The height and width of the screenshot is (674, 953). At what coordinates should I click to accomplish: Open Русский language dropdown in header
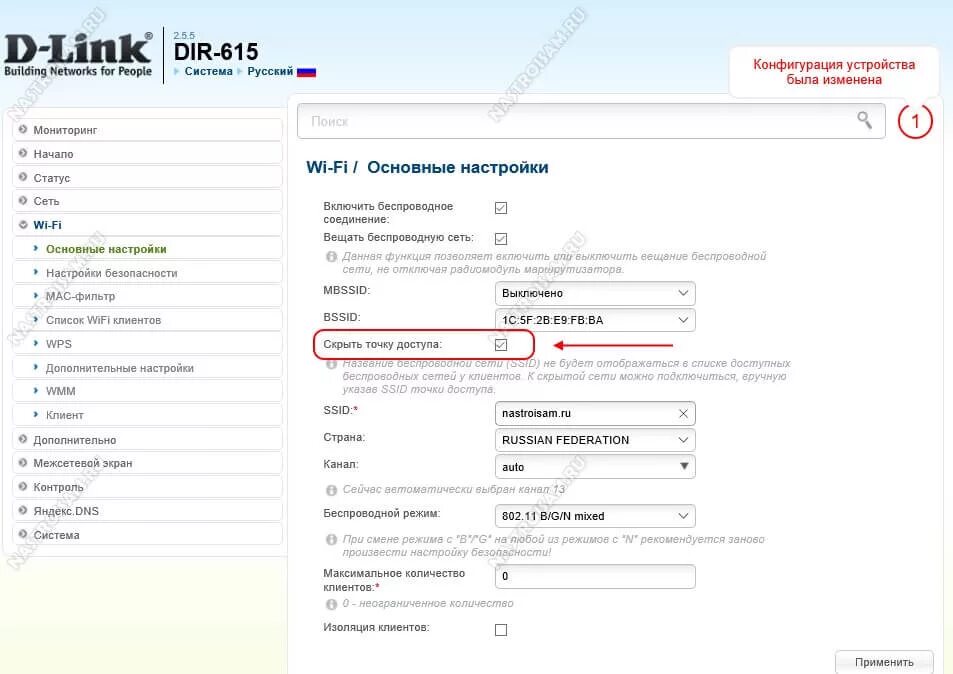[270, 71]
